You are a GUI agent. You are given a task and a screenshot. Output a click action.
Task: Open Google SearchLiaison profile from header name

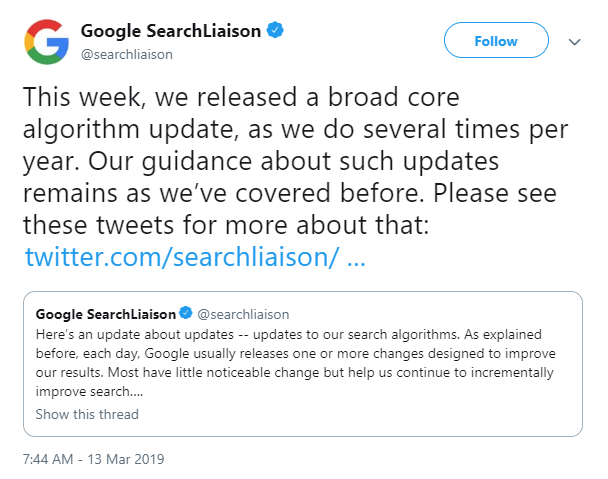(x=170, y=31)
